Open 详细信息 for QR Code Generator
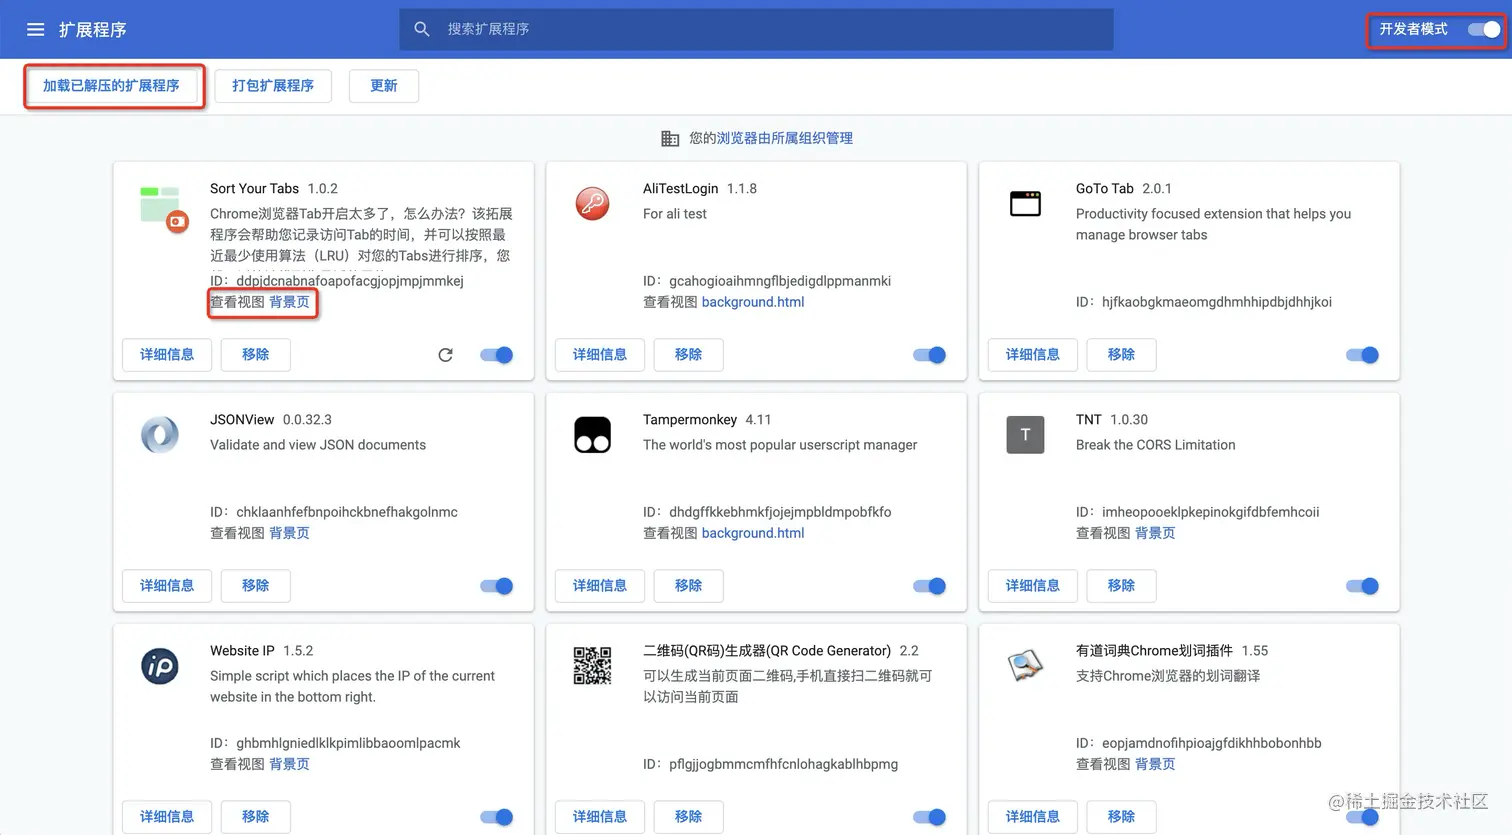 coord(600,817)
